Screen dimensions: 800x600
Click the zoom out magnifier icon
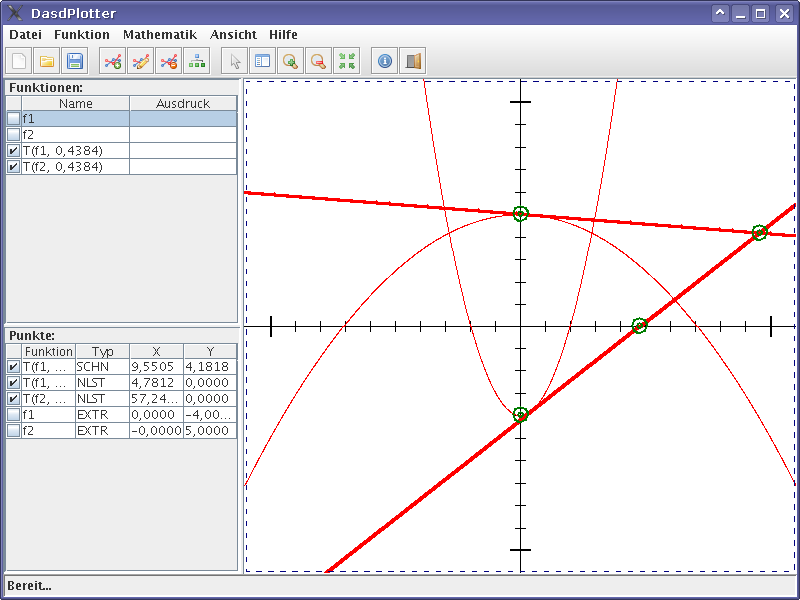pyautogui.click(x=319, y=62)
